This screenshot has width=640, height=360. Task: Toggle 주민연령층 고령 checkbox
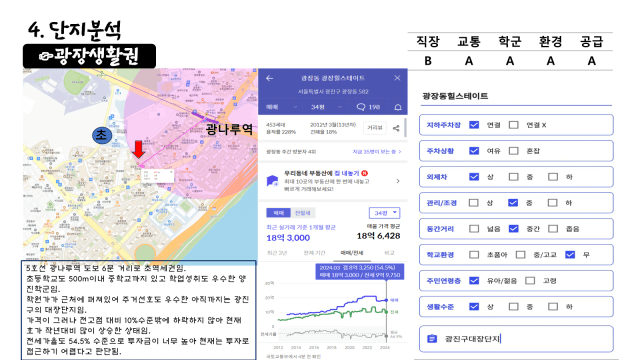[x=530, y=280]
